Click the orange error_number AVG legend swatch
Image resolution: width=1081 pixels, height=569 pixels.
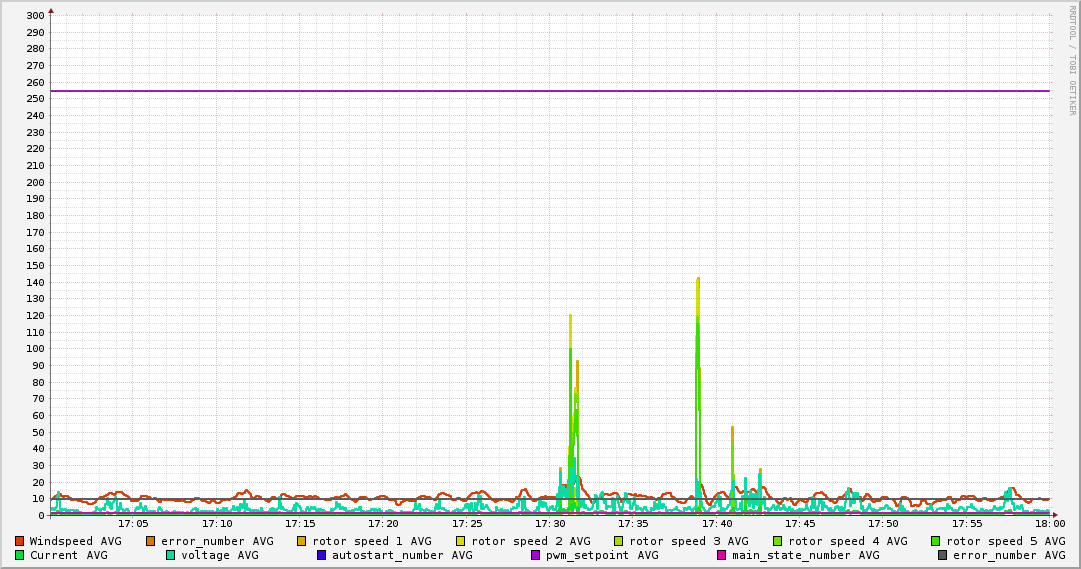[x=151, y=541]
